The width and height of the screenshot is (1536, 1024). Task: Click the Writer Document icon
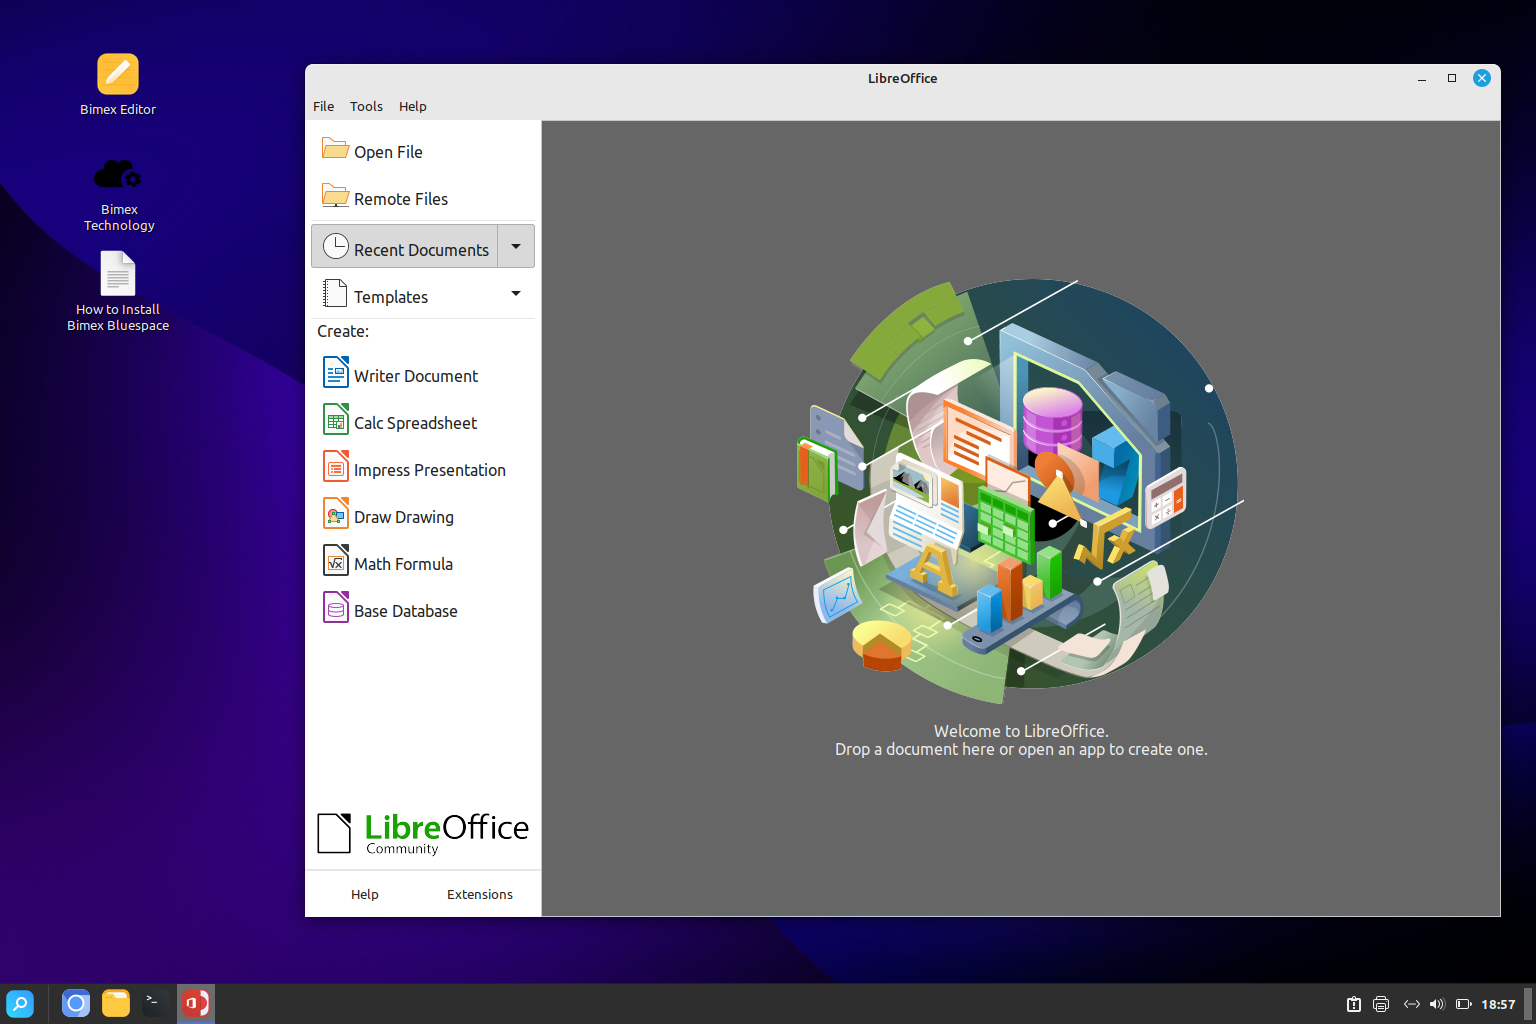[336, 372]
